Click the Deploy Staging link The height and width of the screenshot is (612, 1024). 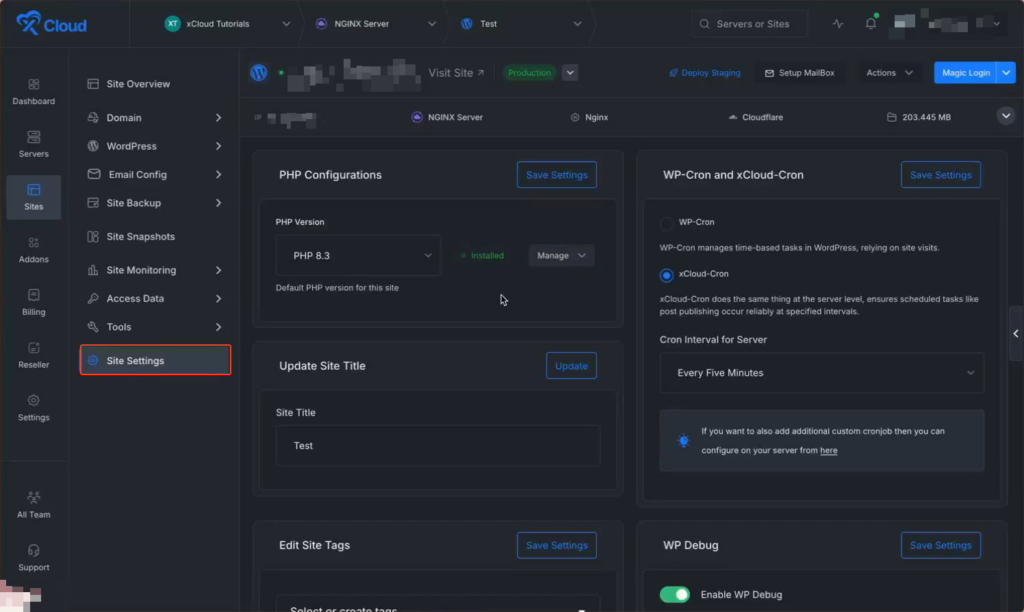pyautogui.click(x=705, y=72)
